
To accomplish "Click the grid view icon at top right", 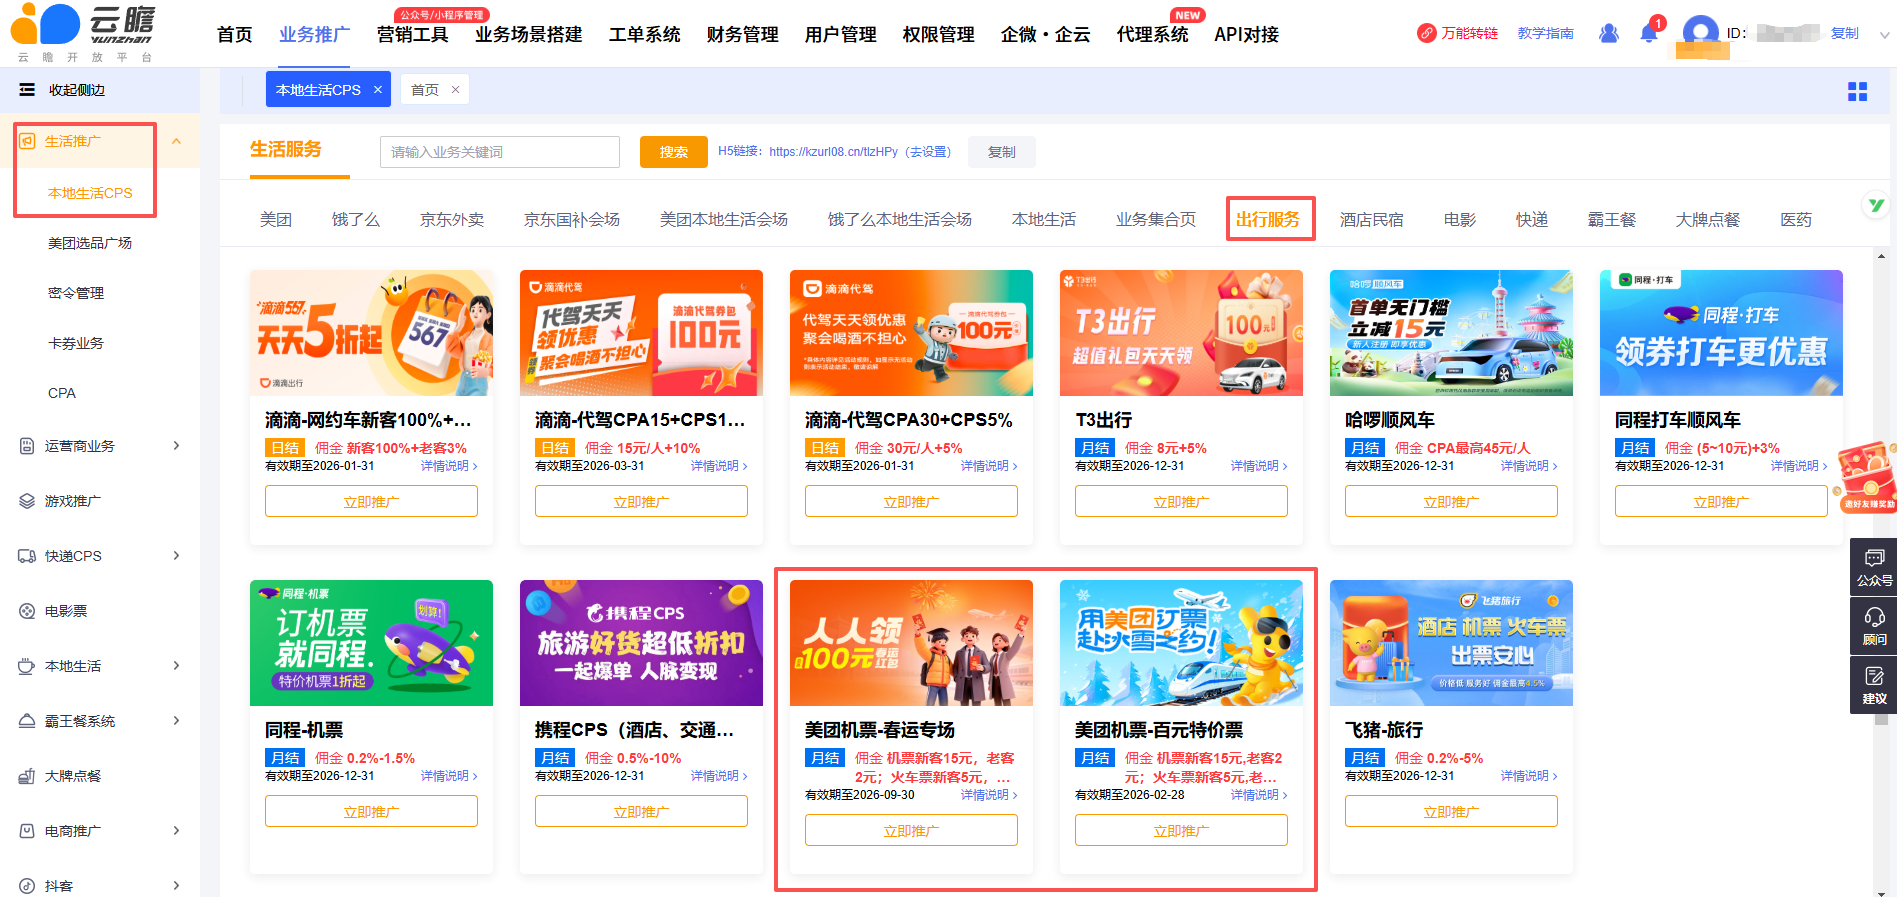I will tap(1857, 92).
